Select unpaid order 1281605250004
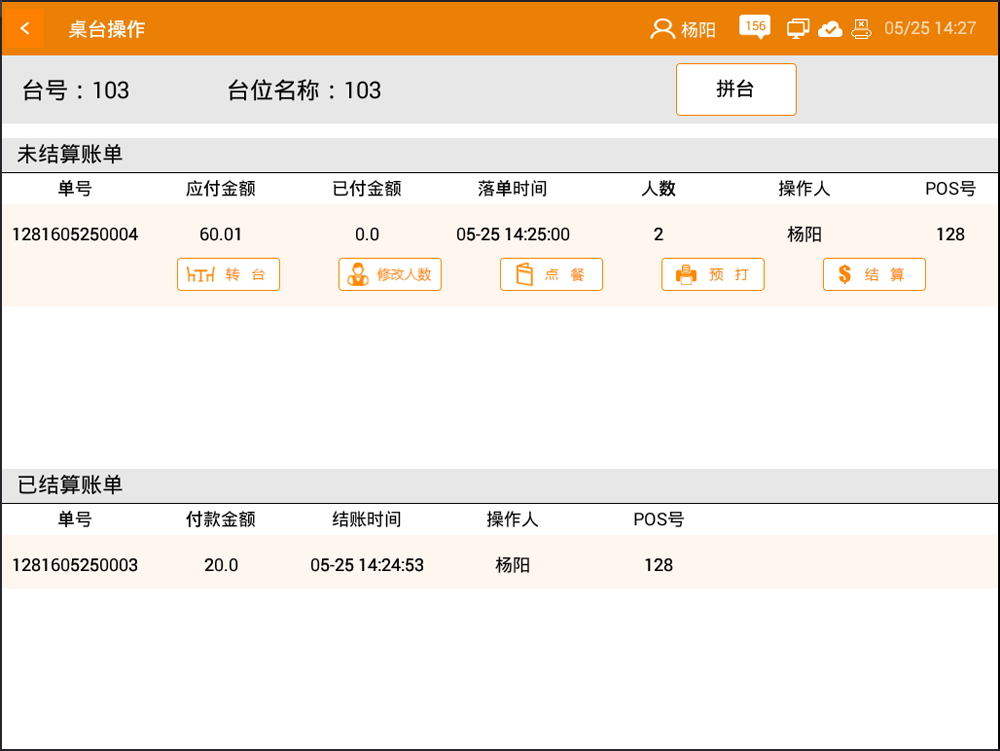Image resolution: width=1000 pixels, height=751 pixels. 75,235
